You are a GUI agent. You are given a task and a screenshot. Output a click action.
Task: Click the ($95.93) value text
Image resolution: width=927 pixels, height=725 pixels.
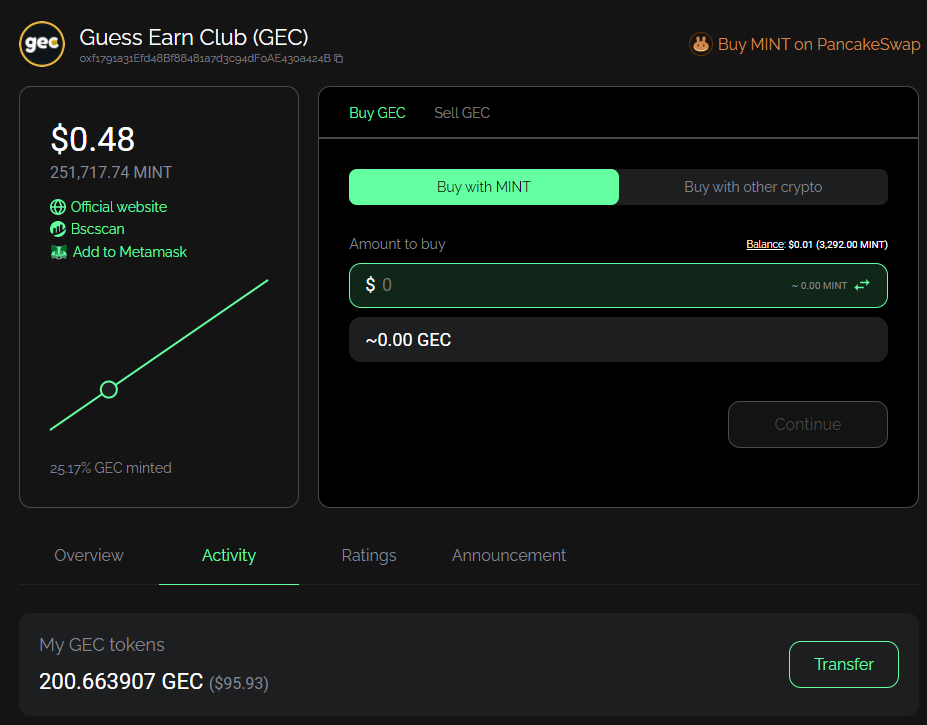[239, 683]
